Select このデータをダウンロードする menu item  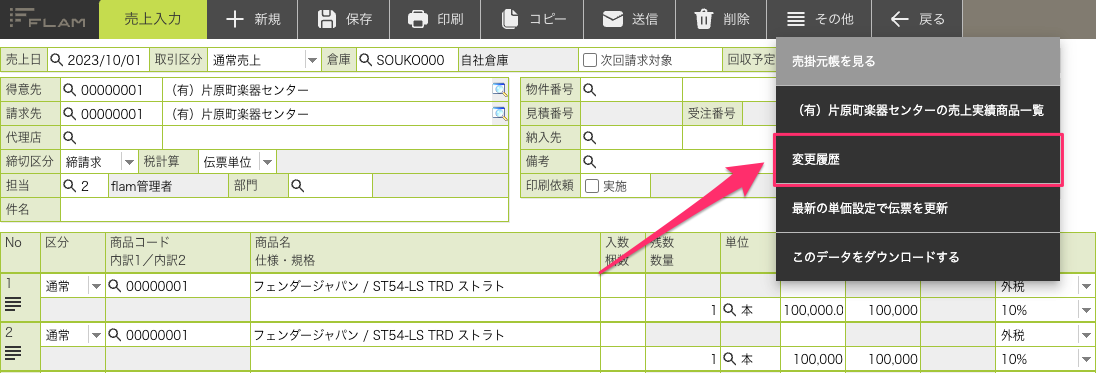[918, 257]
